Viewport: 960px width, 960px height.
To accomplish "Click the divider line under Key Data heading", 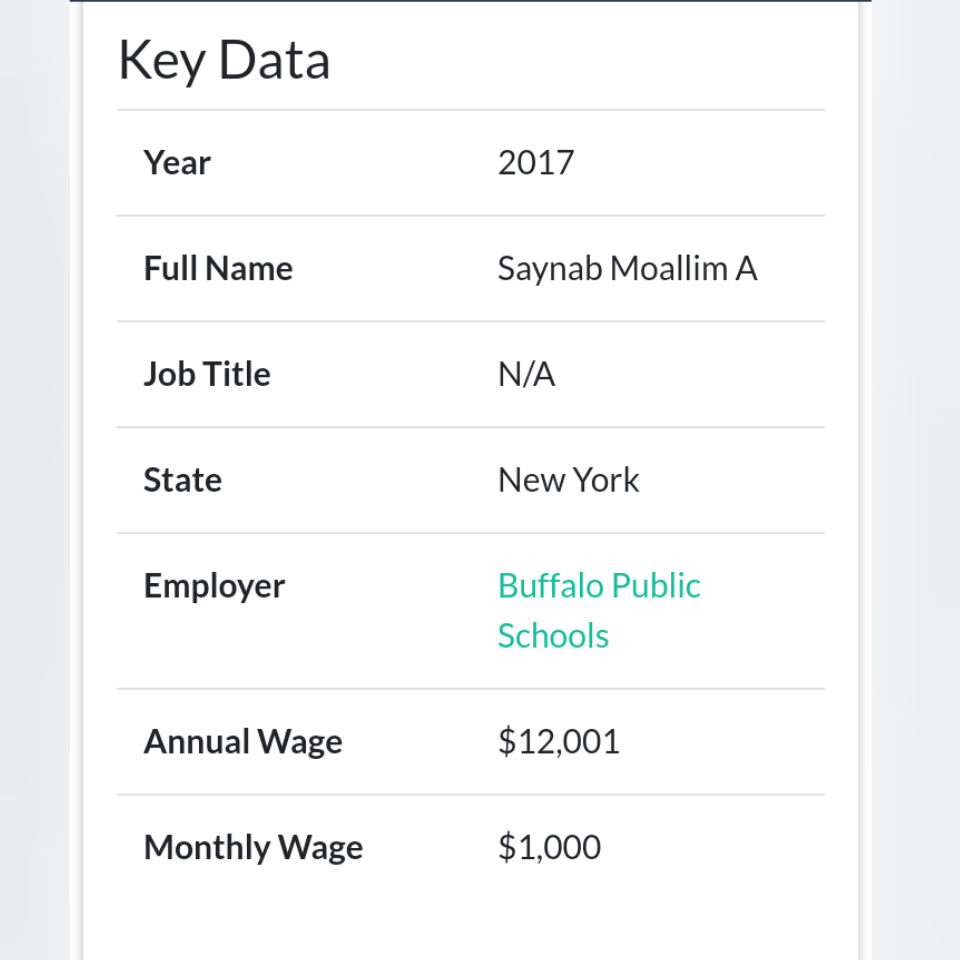I will (x=470, y=110).
